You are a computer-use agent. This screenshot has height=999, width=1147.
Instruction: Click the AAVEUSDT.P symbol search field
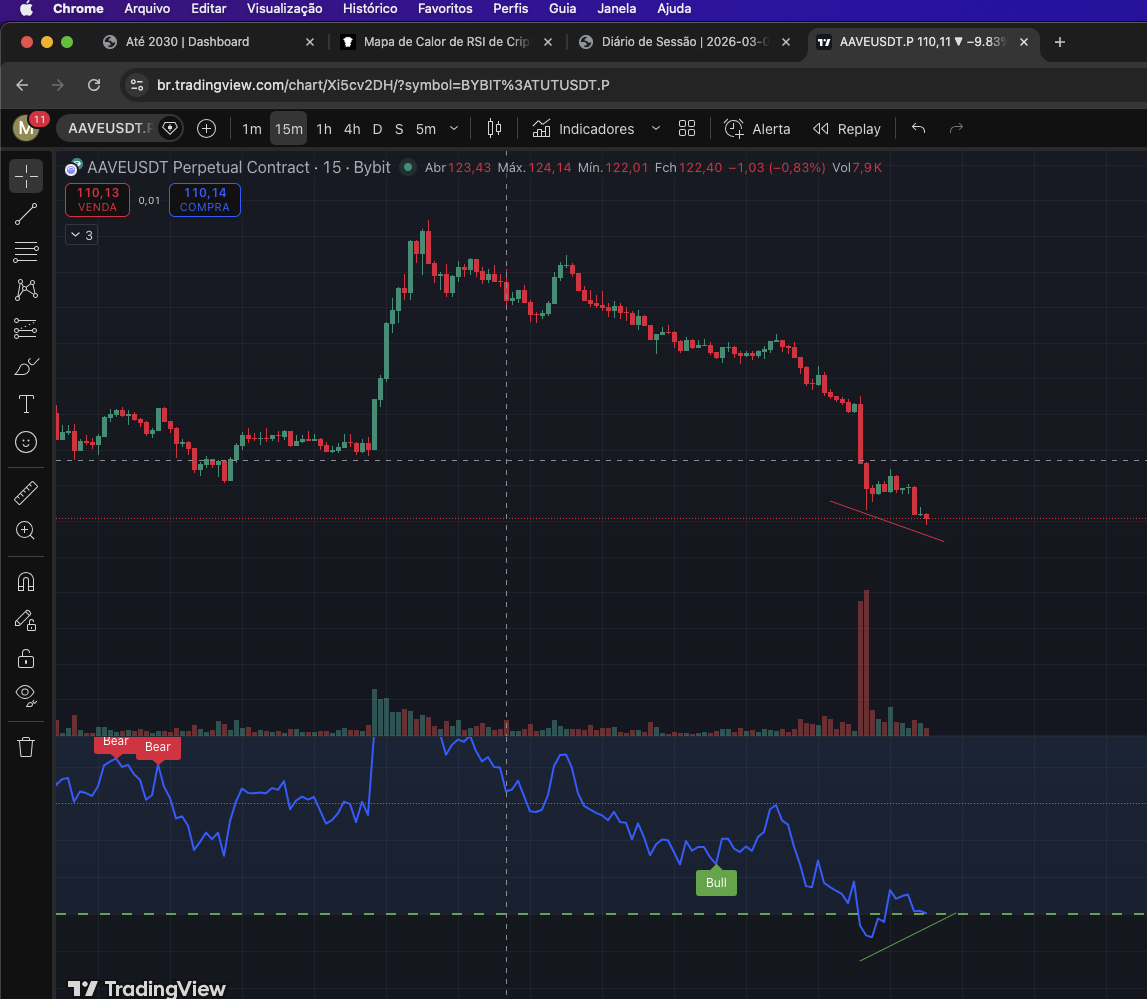[108, 129]
